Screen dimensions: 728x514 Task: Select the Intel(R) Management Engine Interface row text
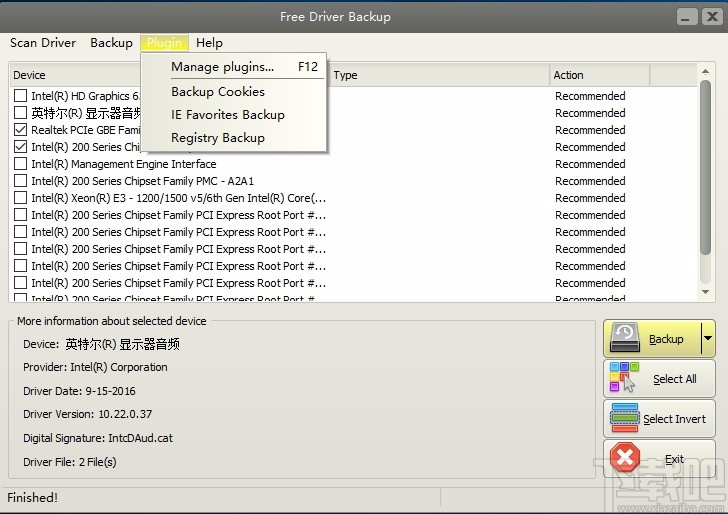124,164
